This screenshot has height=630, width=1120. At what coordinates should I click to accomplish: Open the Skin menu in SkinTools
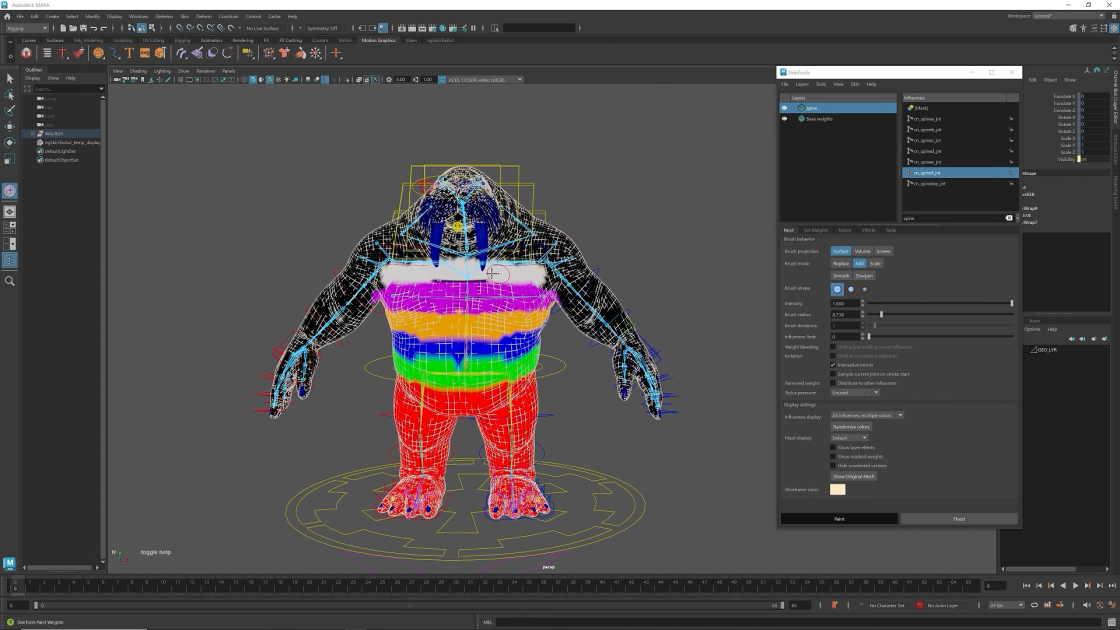pos(854,84)
